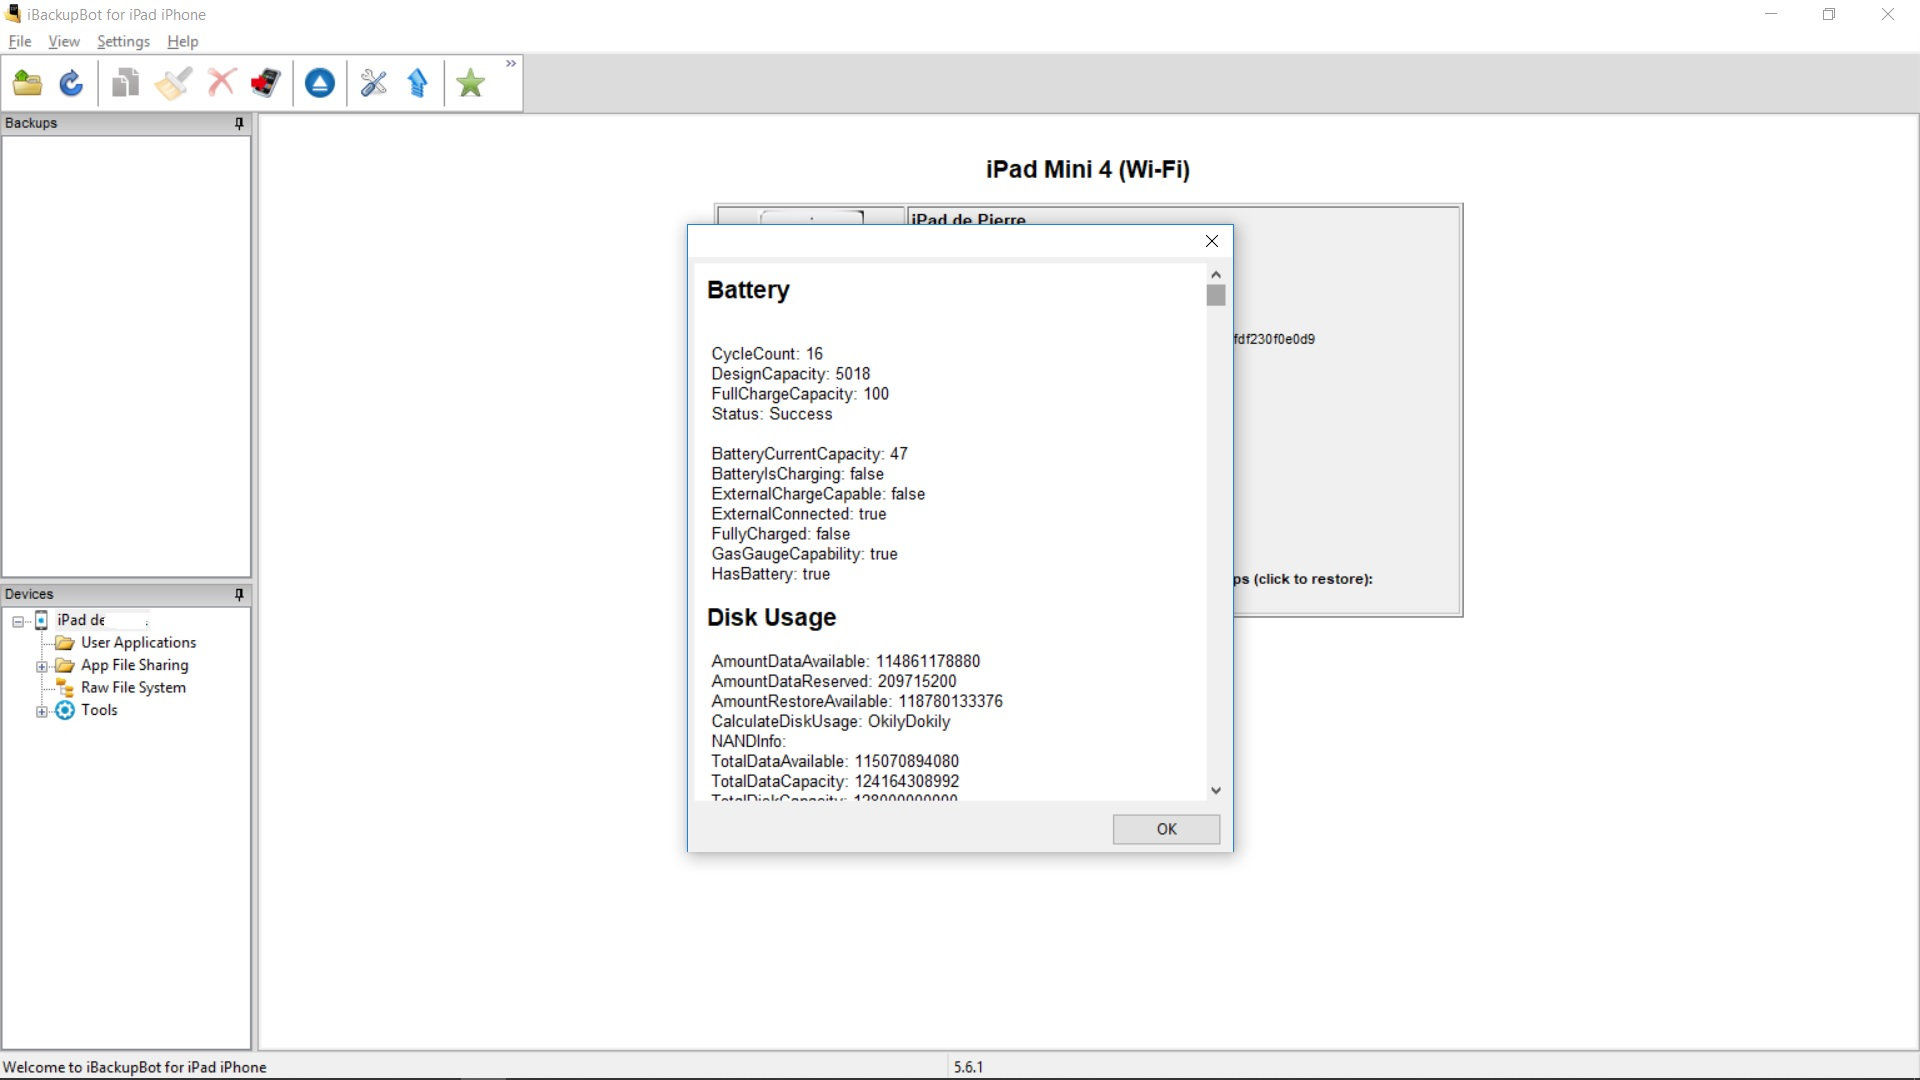Pin the Backups panel
The width and height of the screenshot is (1920, 1080).
[x=239, y=123]
